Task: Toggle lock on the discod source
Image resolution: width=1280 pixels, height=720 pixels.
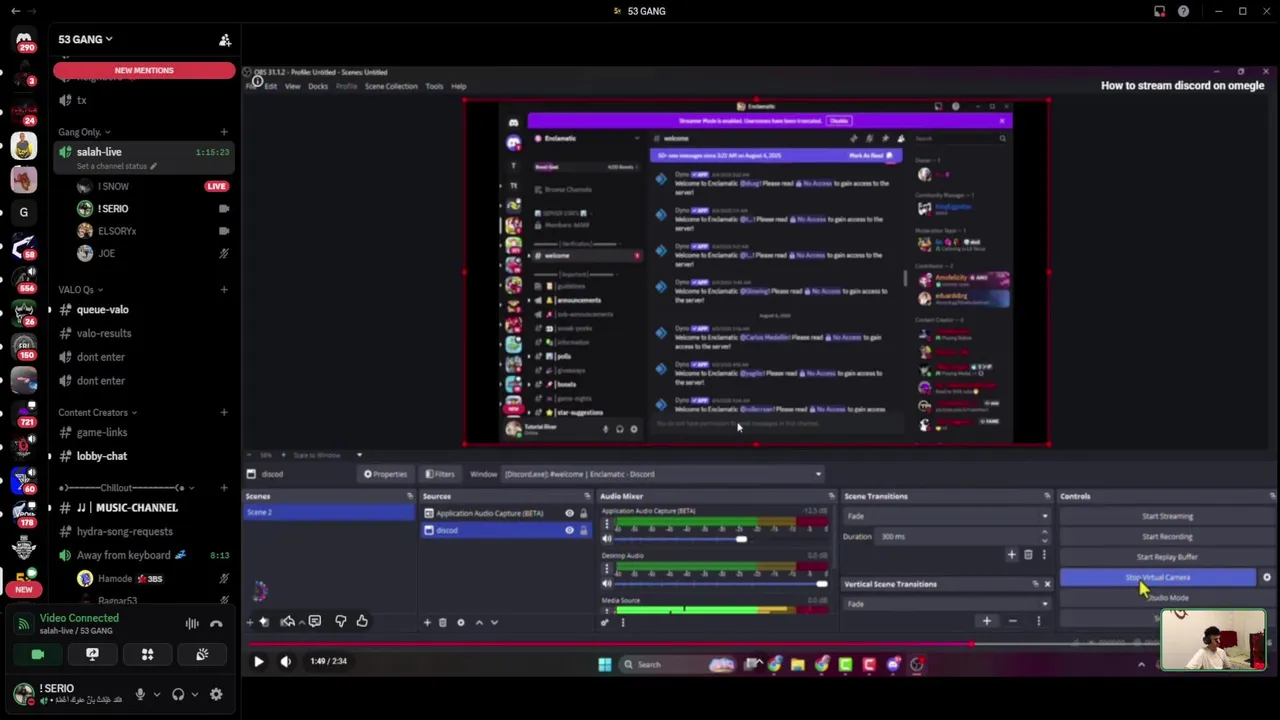Action: click(x=583, y=530)
